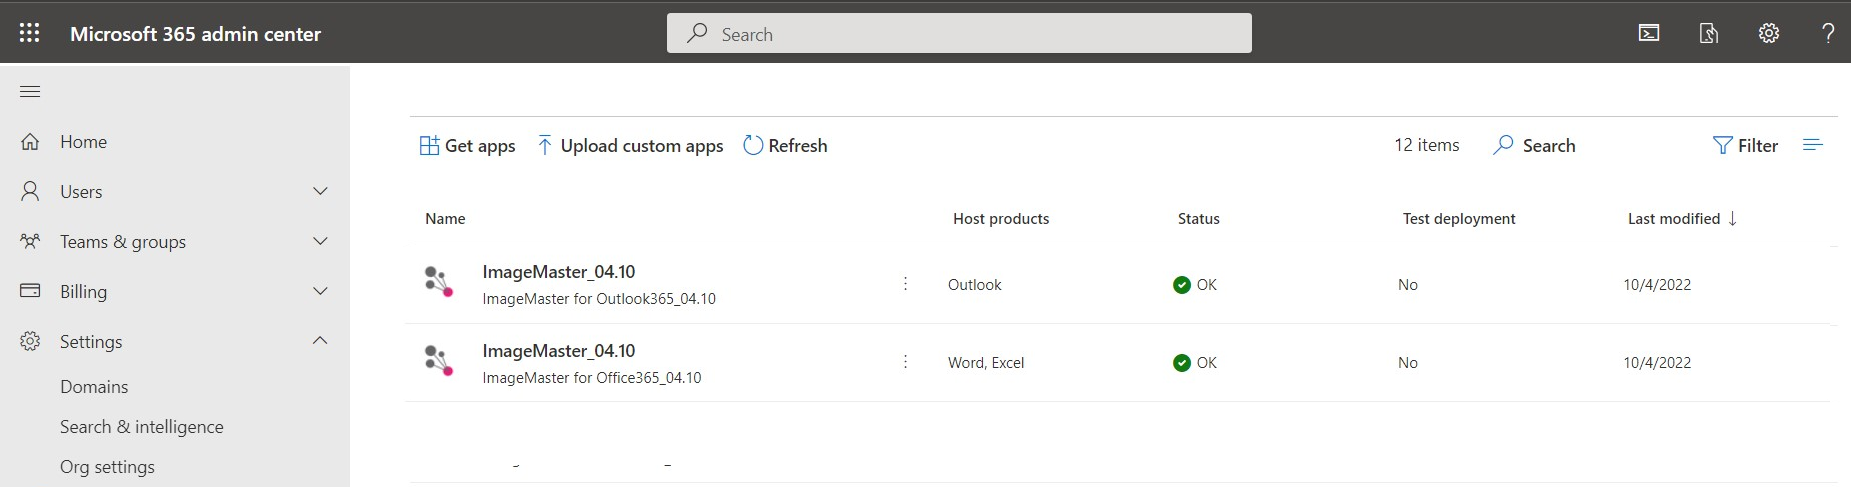Open more actions for Office365 ImageMaster
The width and height of the screenshot is (1851, 487).
click(x=905, y=362)
